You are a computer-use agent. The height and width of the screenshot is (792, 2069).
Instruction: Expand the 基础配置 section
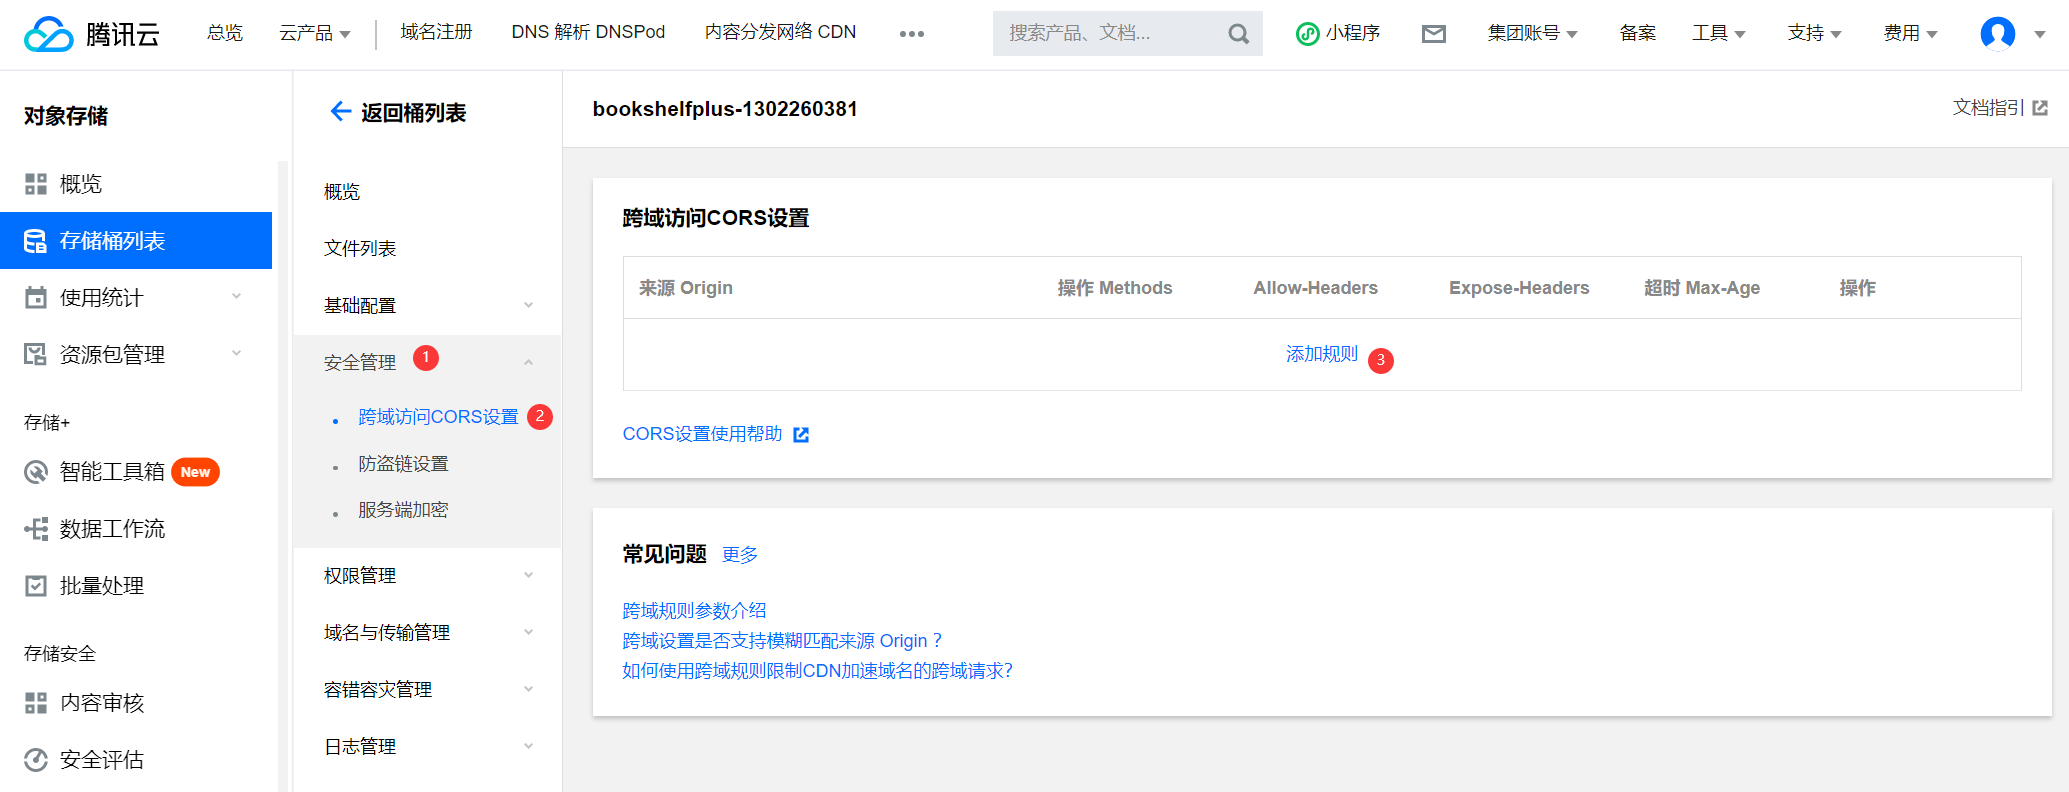click(x=427, y=305)
